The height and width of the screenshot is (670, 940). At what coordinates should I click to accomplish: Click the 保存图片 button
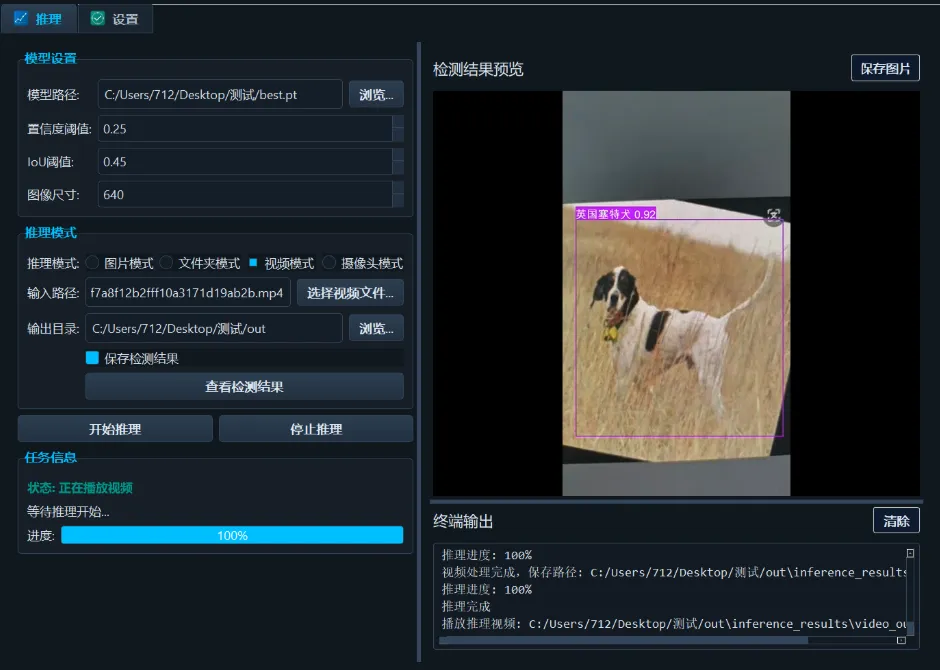[x=885, y=68]
